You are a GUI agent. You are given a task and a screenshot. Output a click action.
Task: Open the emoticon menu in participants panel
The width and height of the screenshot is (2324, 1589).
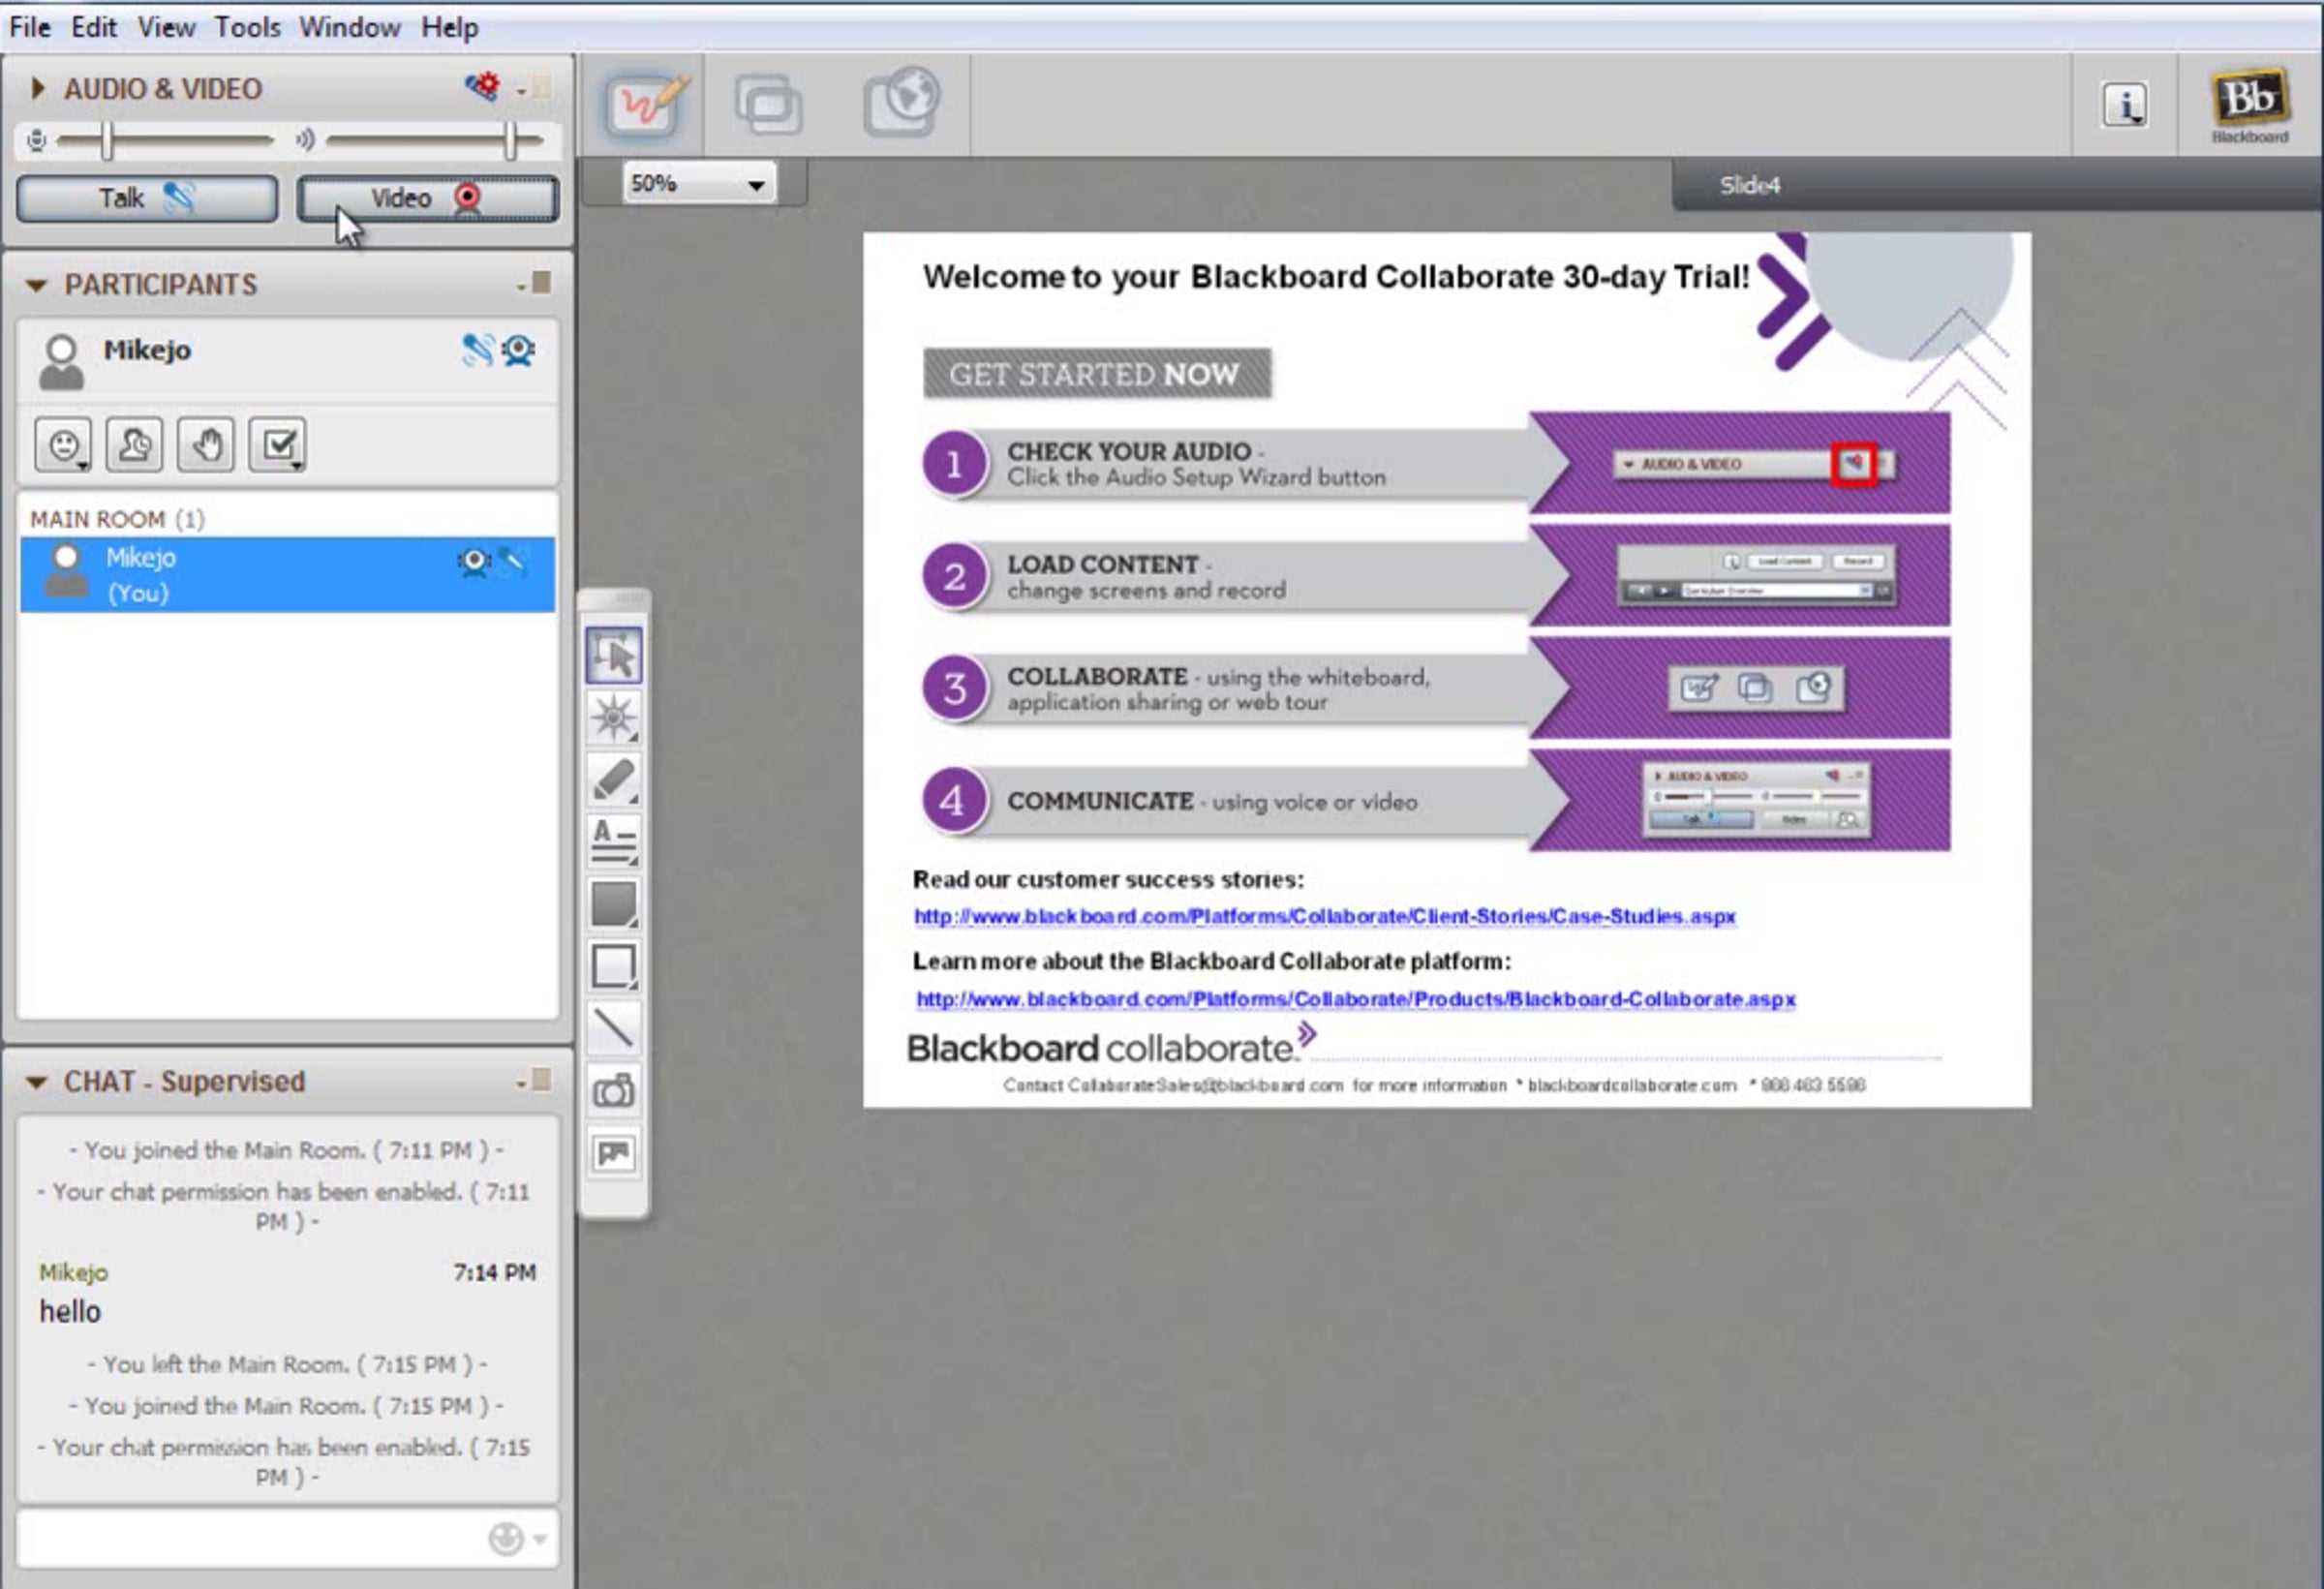[64, 444]
